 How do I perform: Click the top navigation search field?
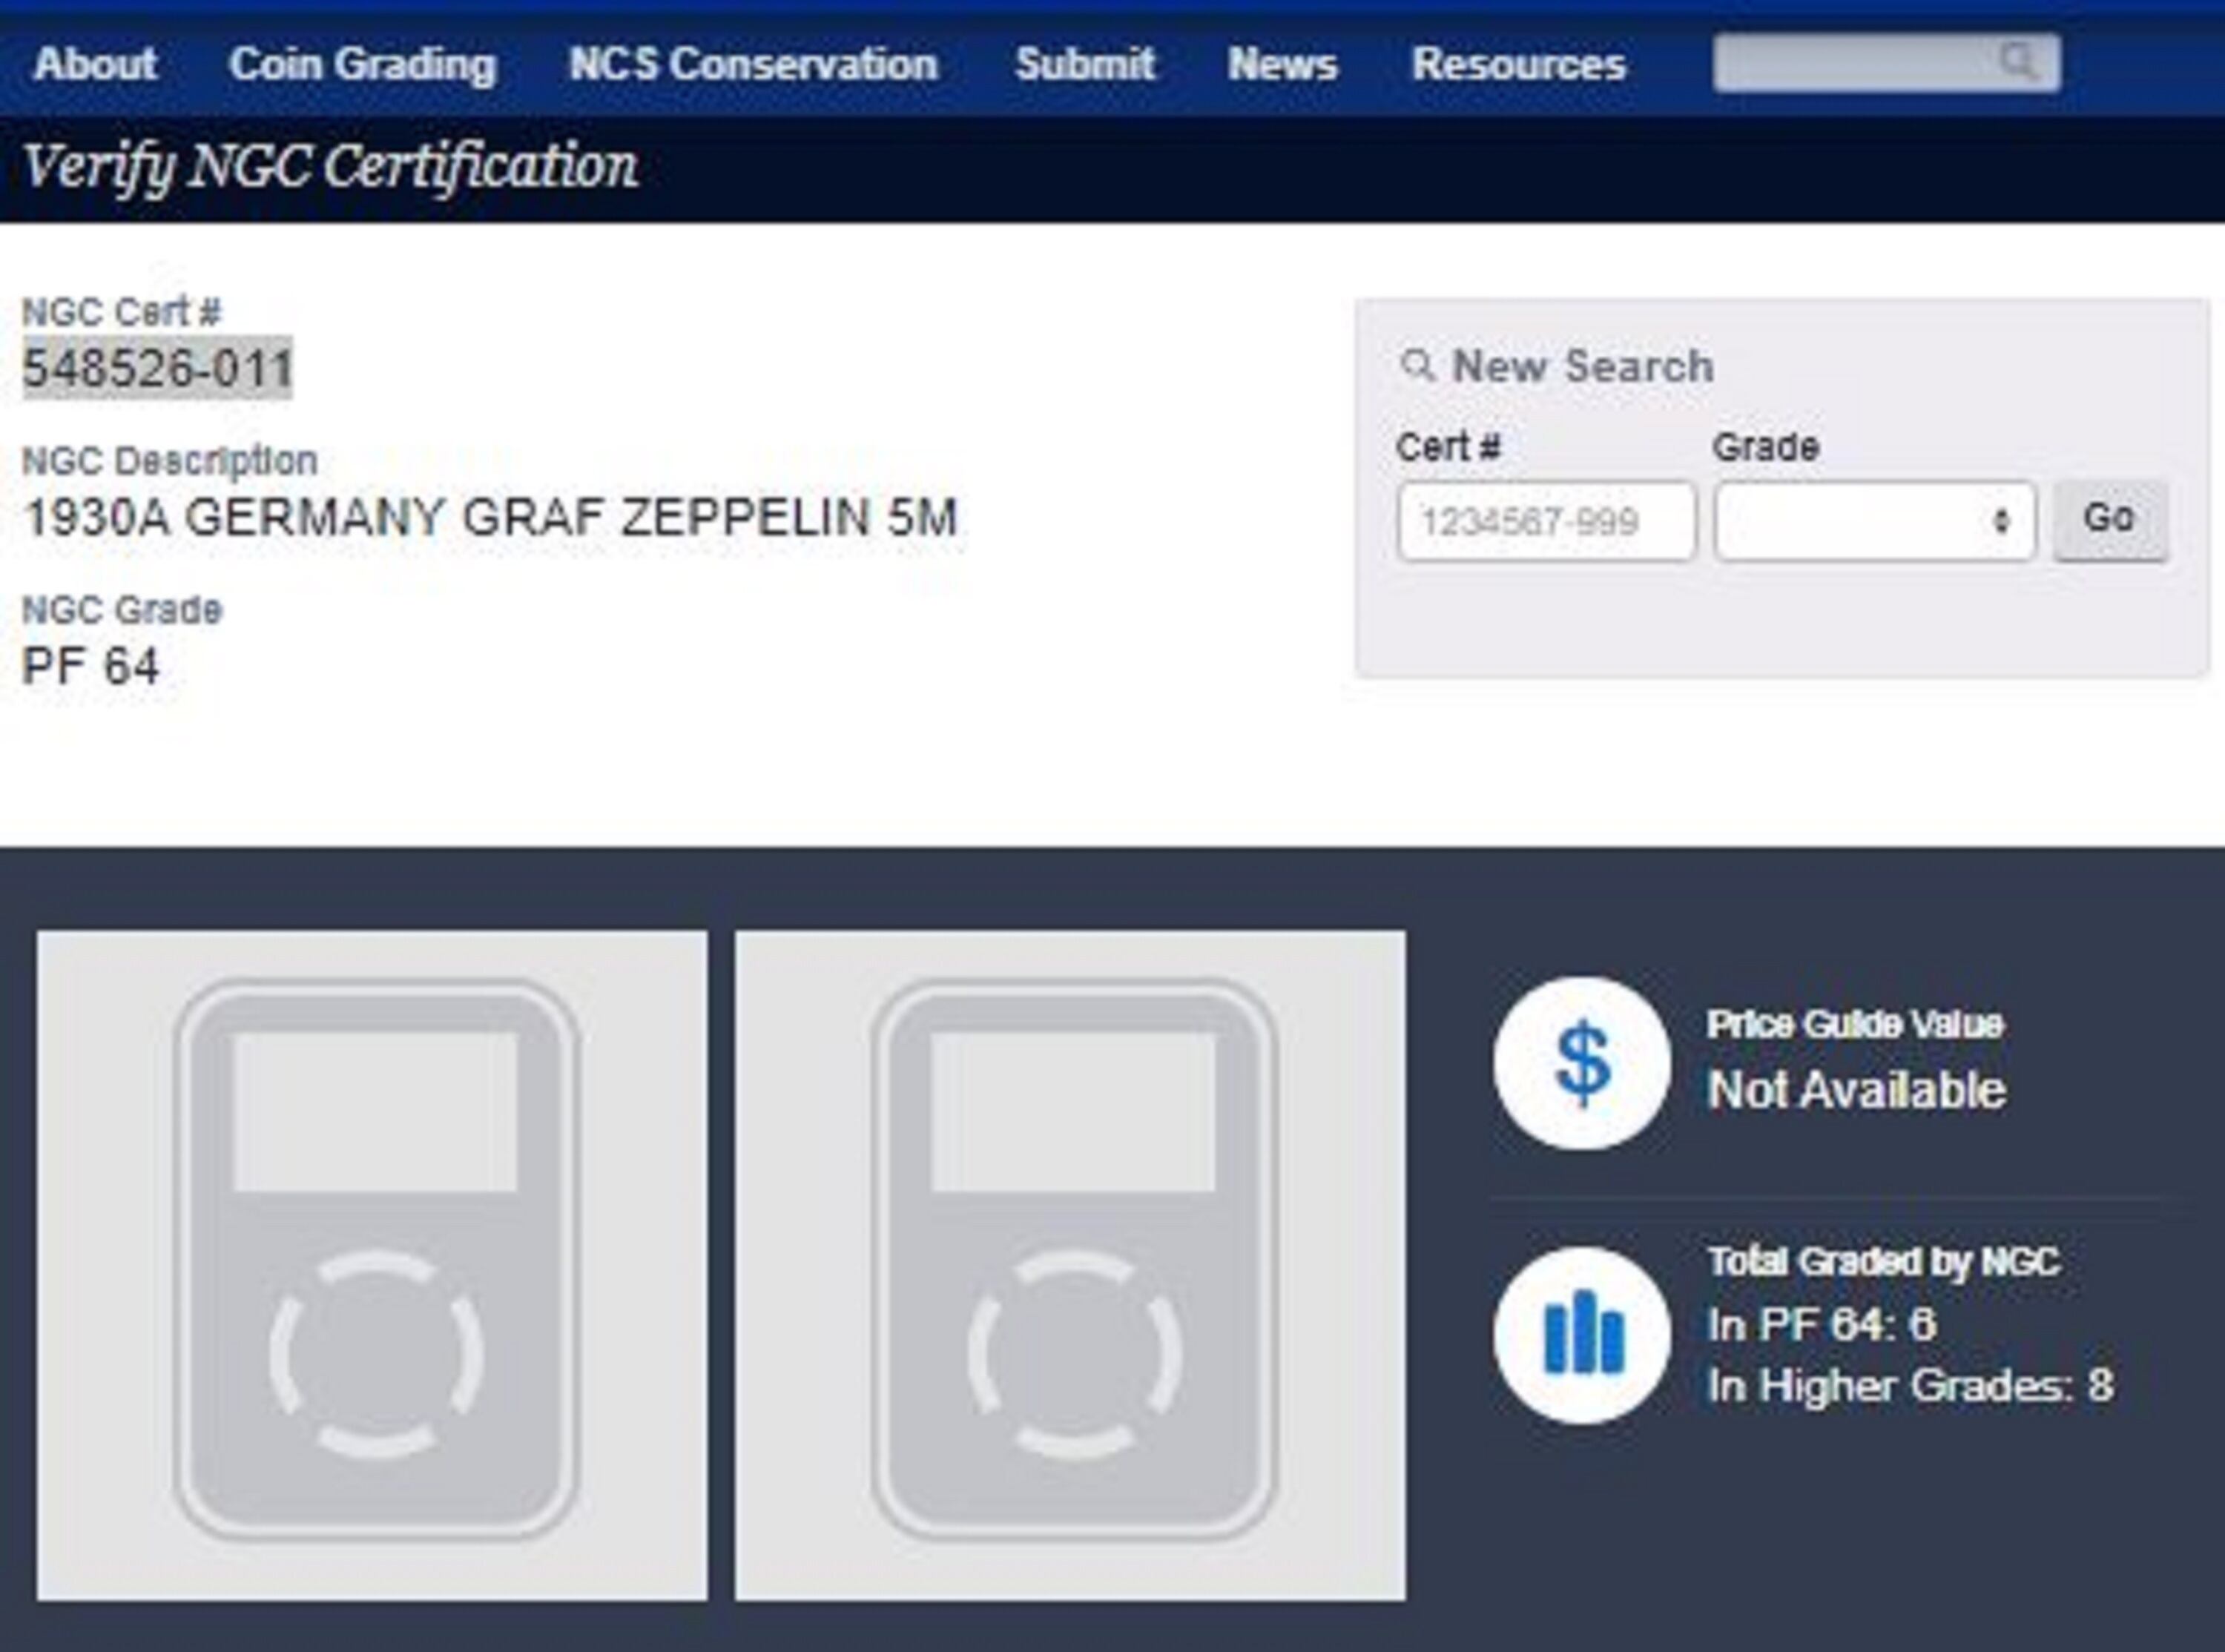[x=1850, y=62]
